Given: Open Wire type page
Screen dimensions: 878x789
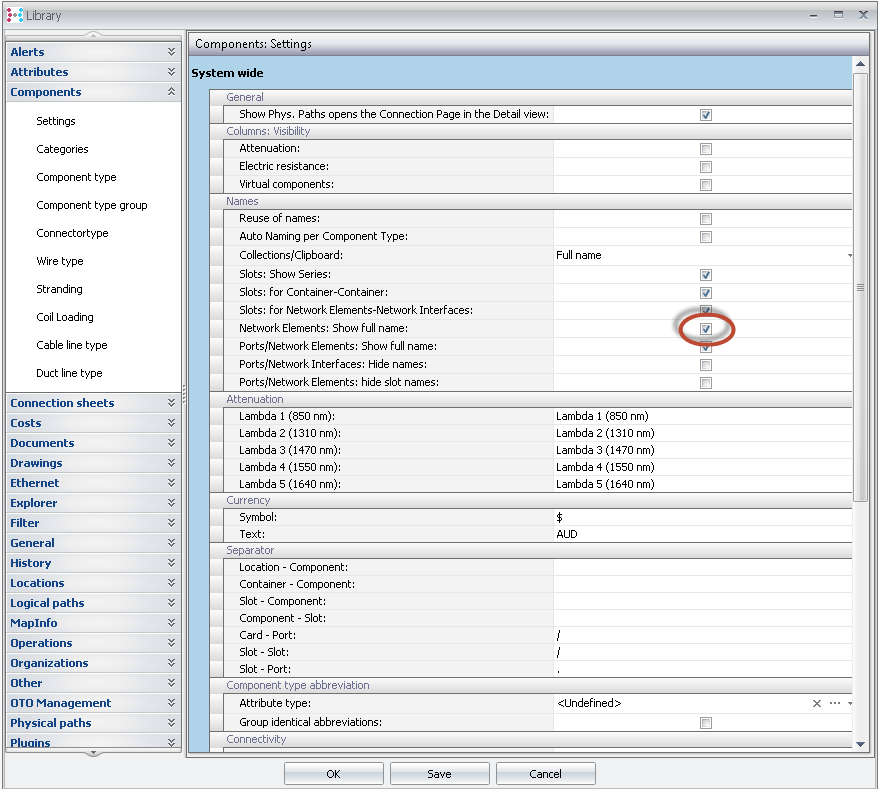Looking at the screenshot, I should coord(60,261).
